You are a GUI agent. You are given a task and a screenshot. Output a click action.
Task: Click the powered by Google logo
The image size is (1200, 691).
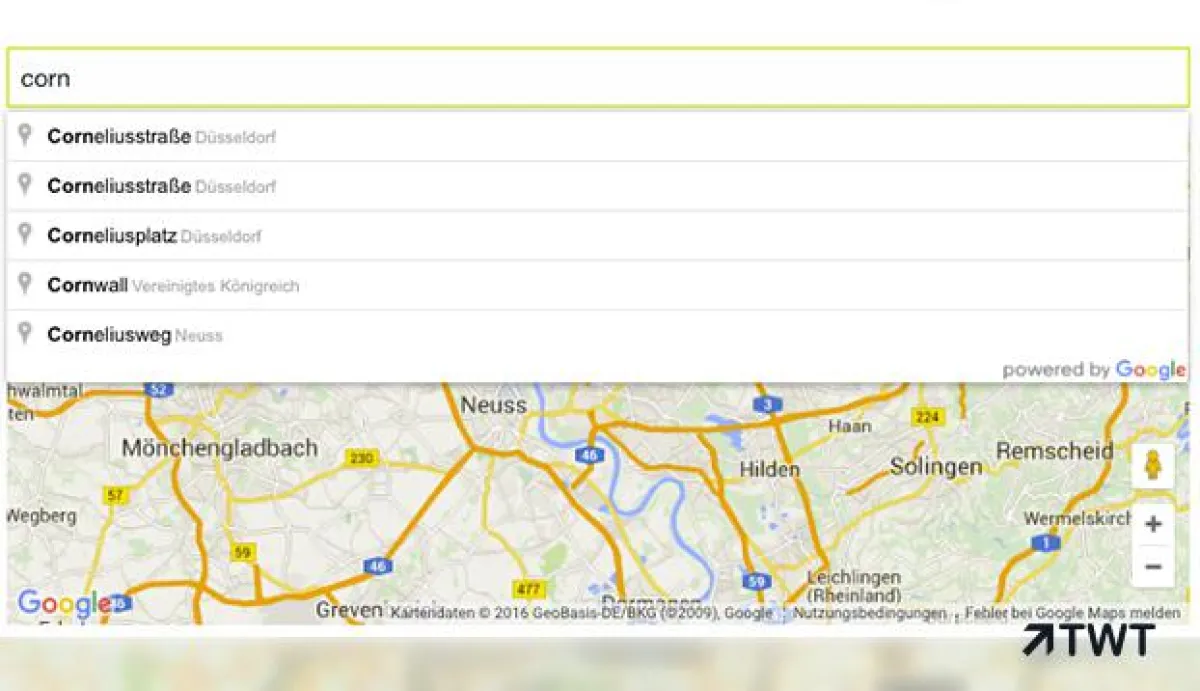[x=1094, y=370]
